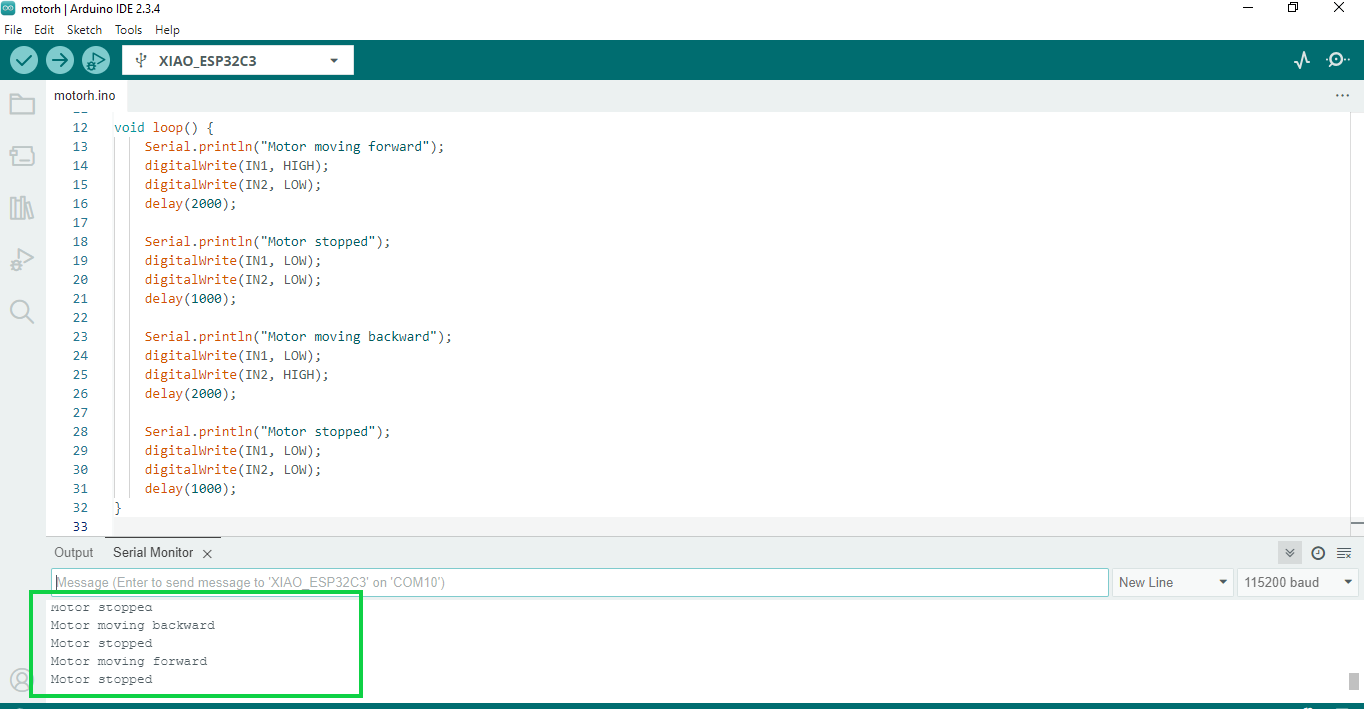Click closing brace on line 32
1364x709 pixels.
point(118,507)
